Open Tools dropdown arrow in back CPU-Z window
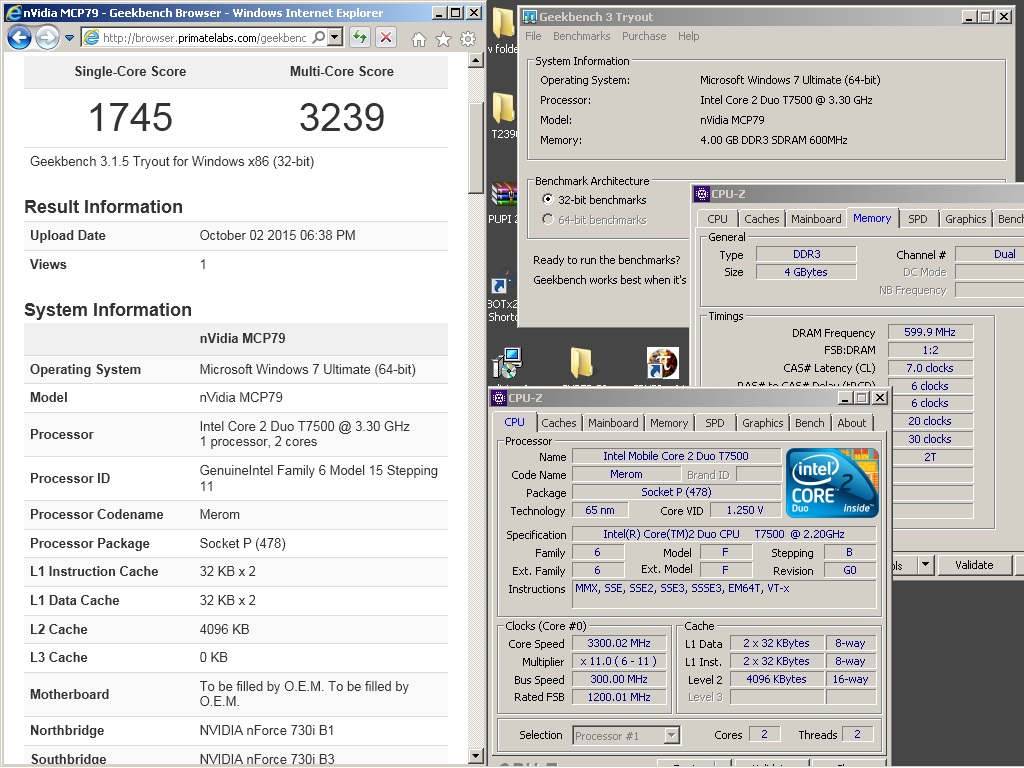 tap(925, 565)
